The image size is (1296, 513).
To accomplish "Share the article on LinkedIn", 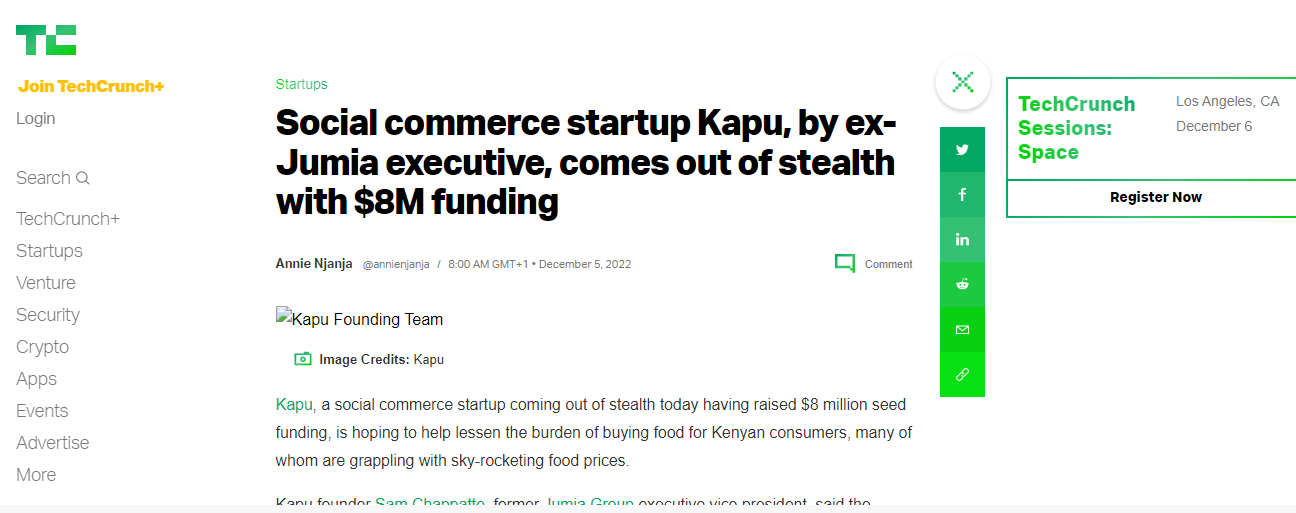I will coord(962,240).
